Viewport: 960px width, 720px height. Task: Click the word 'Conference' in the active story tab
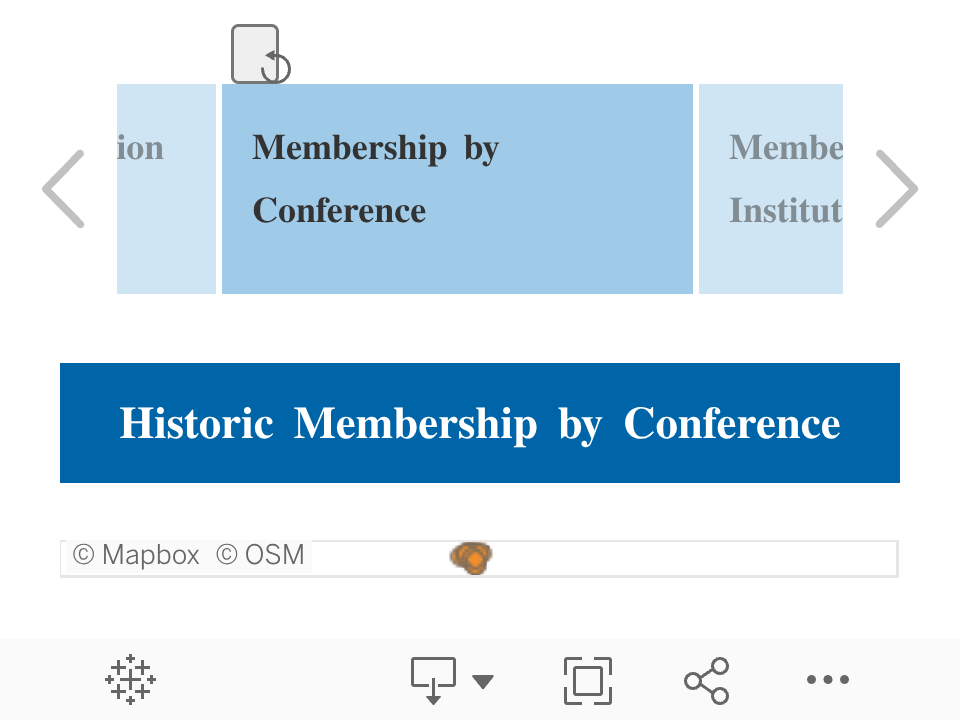[339, 211]
